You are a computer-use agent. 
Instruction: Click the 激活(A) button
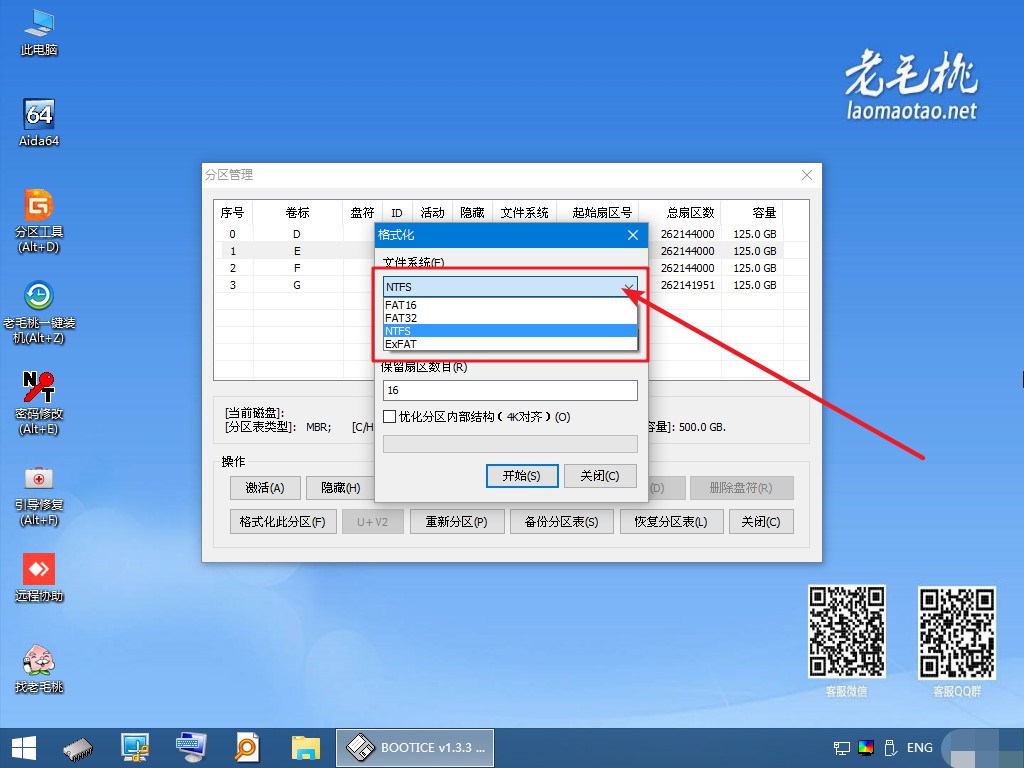point(264,488)
